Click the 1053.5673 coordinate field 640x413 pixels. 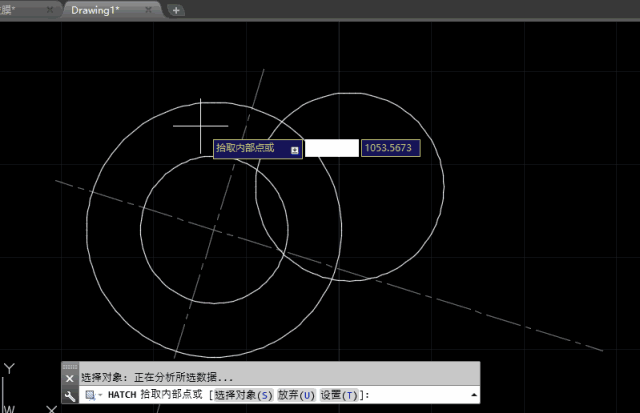click(x=388, y=148)
